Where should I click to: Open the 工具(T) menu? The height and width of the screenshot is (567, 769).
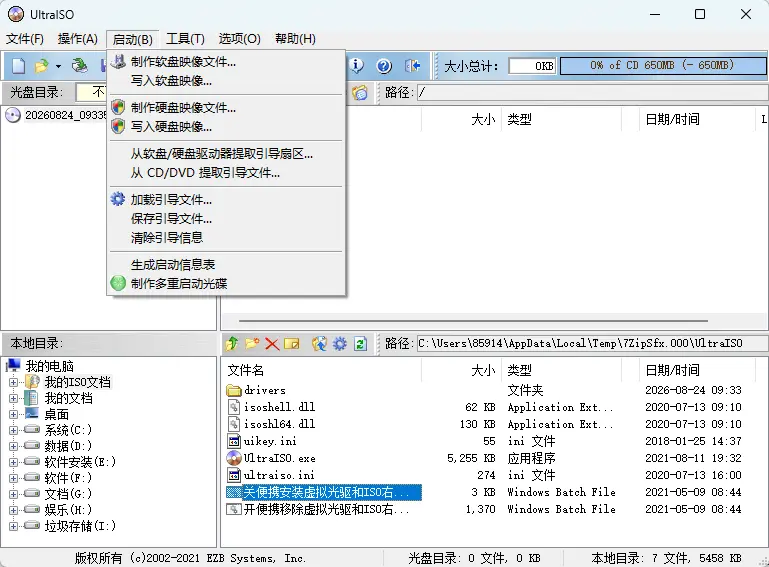click(185, 39)
